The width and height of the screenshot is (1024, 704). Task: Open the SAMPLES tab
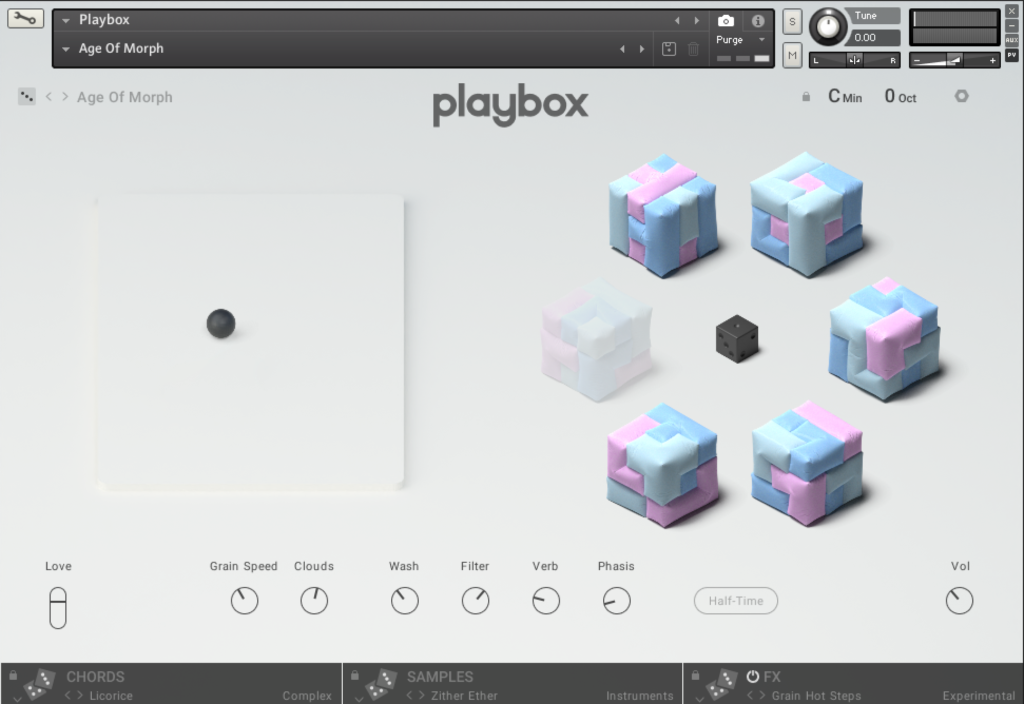coord(440,677)
